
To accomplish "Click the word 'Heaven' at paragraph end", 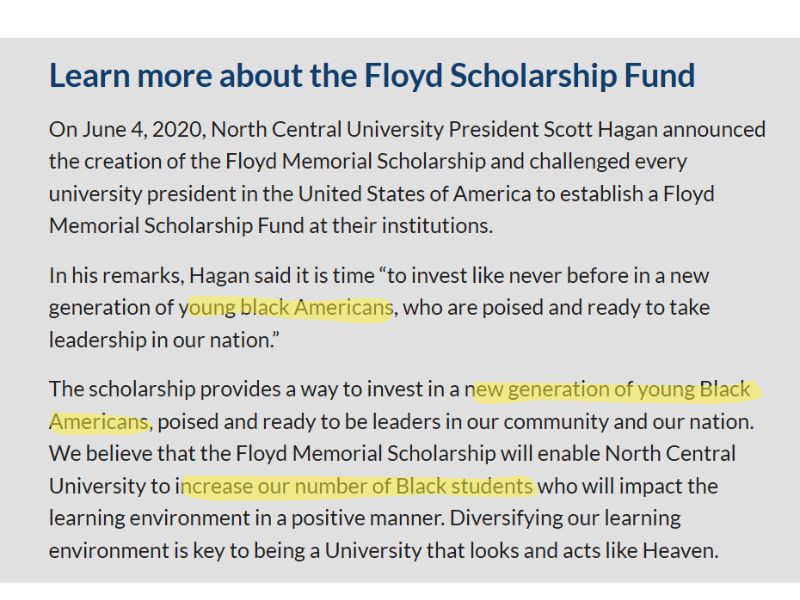I will (680, 551).
